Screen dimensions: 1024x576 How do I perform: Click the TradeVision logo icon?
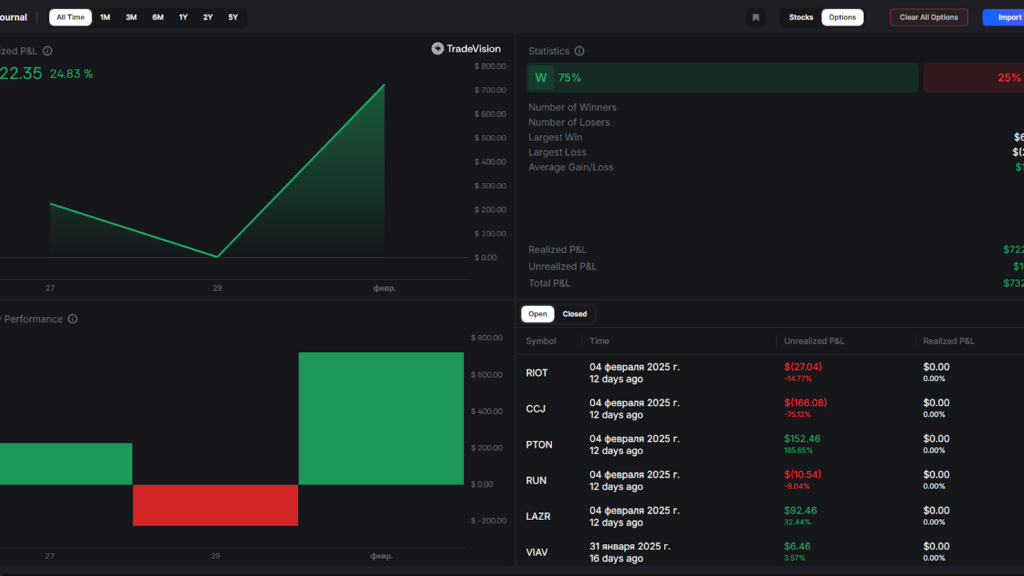click(x=437, y=47)
